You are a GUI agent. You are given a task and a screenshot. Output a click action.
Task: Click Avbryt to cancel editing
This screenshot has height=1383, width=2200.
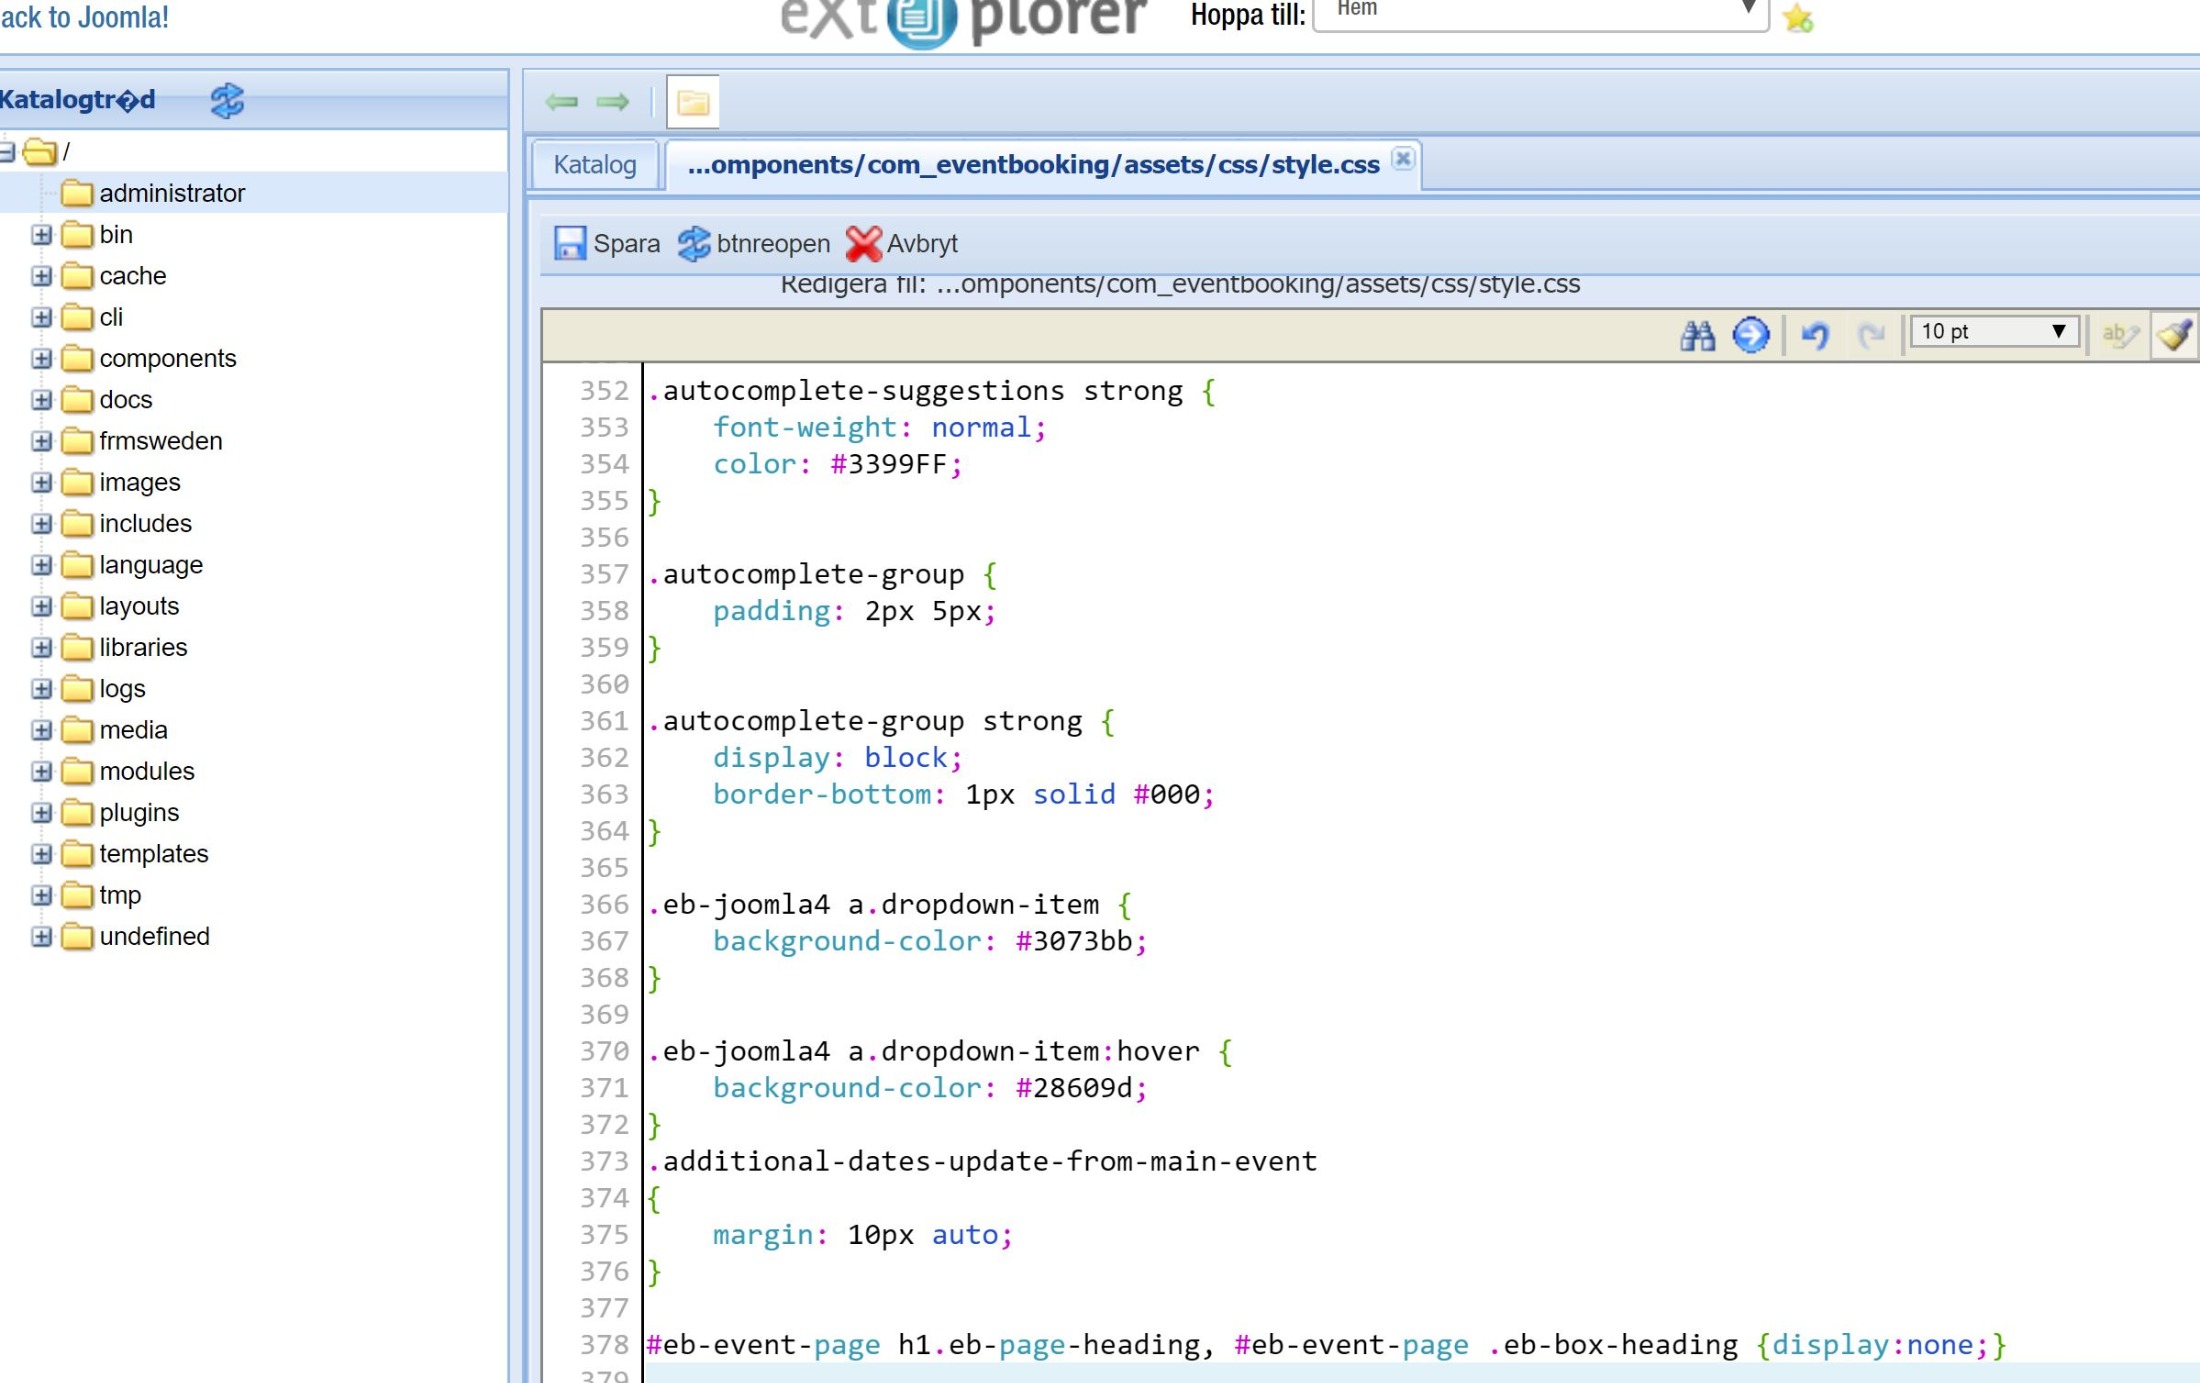click(x=902, y=243)
